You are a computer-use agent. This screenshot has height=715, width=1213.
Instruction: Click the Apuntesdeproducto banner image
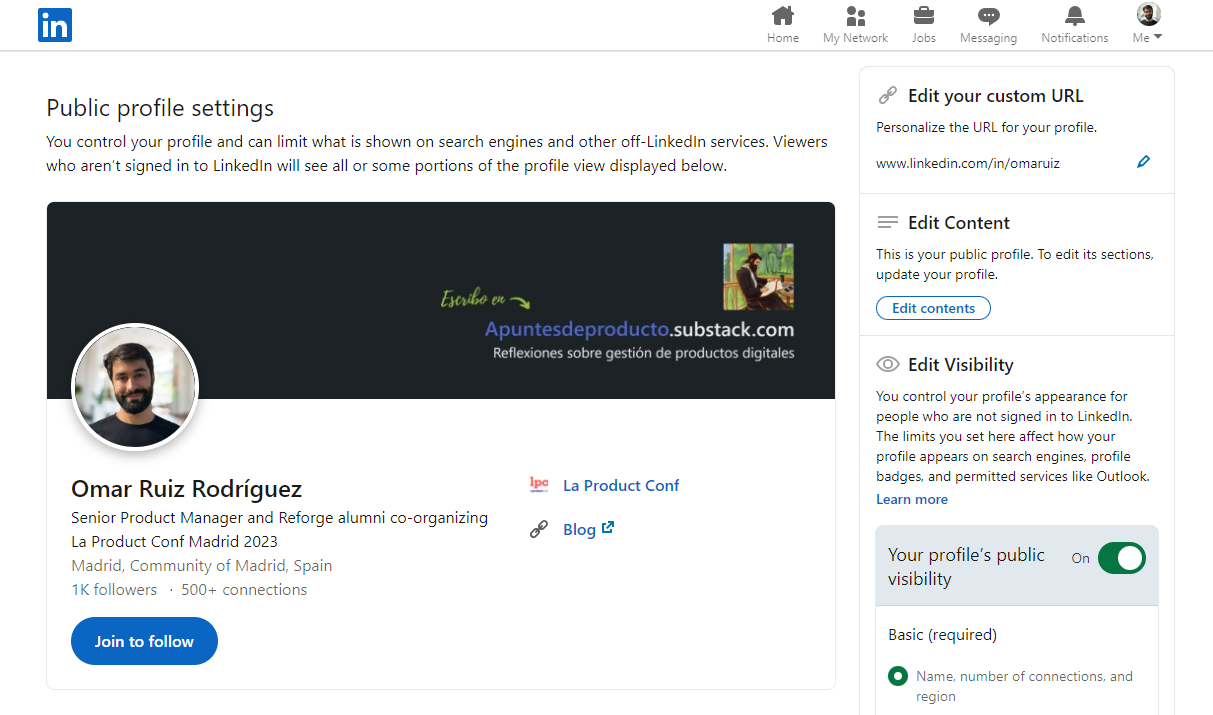(441, 300)
